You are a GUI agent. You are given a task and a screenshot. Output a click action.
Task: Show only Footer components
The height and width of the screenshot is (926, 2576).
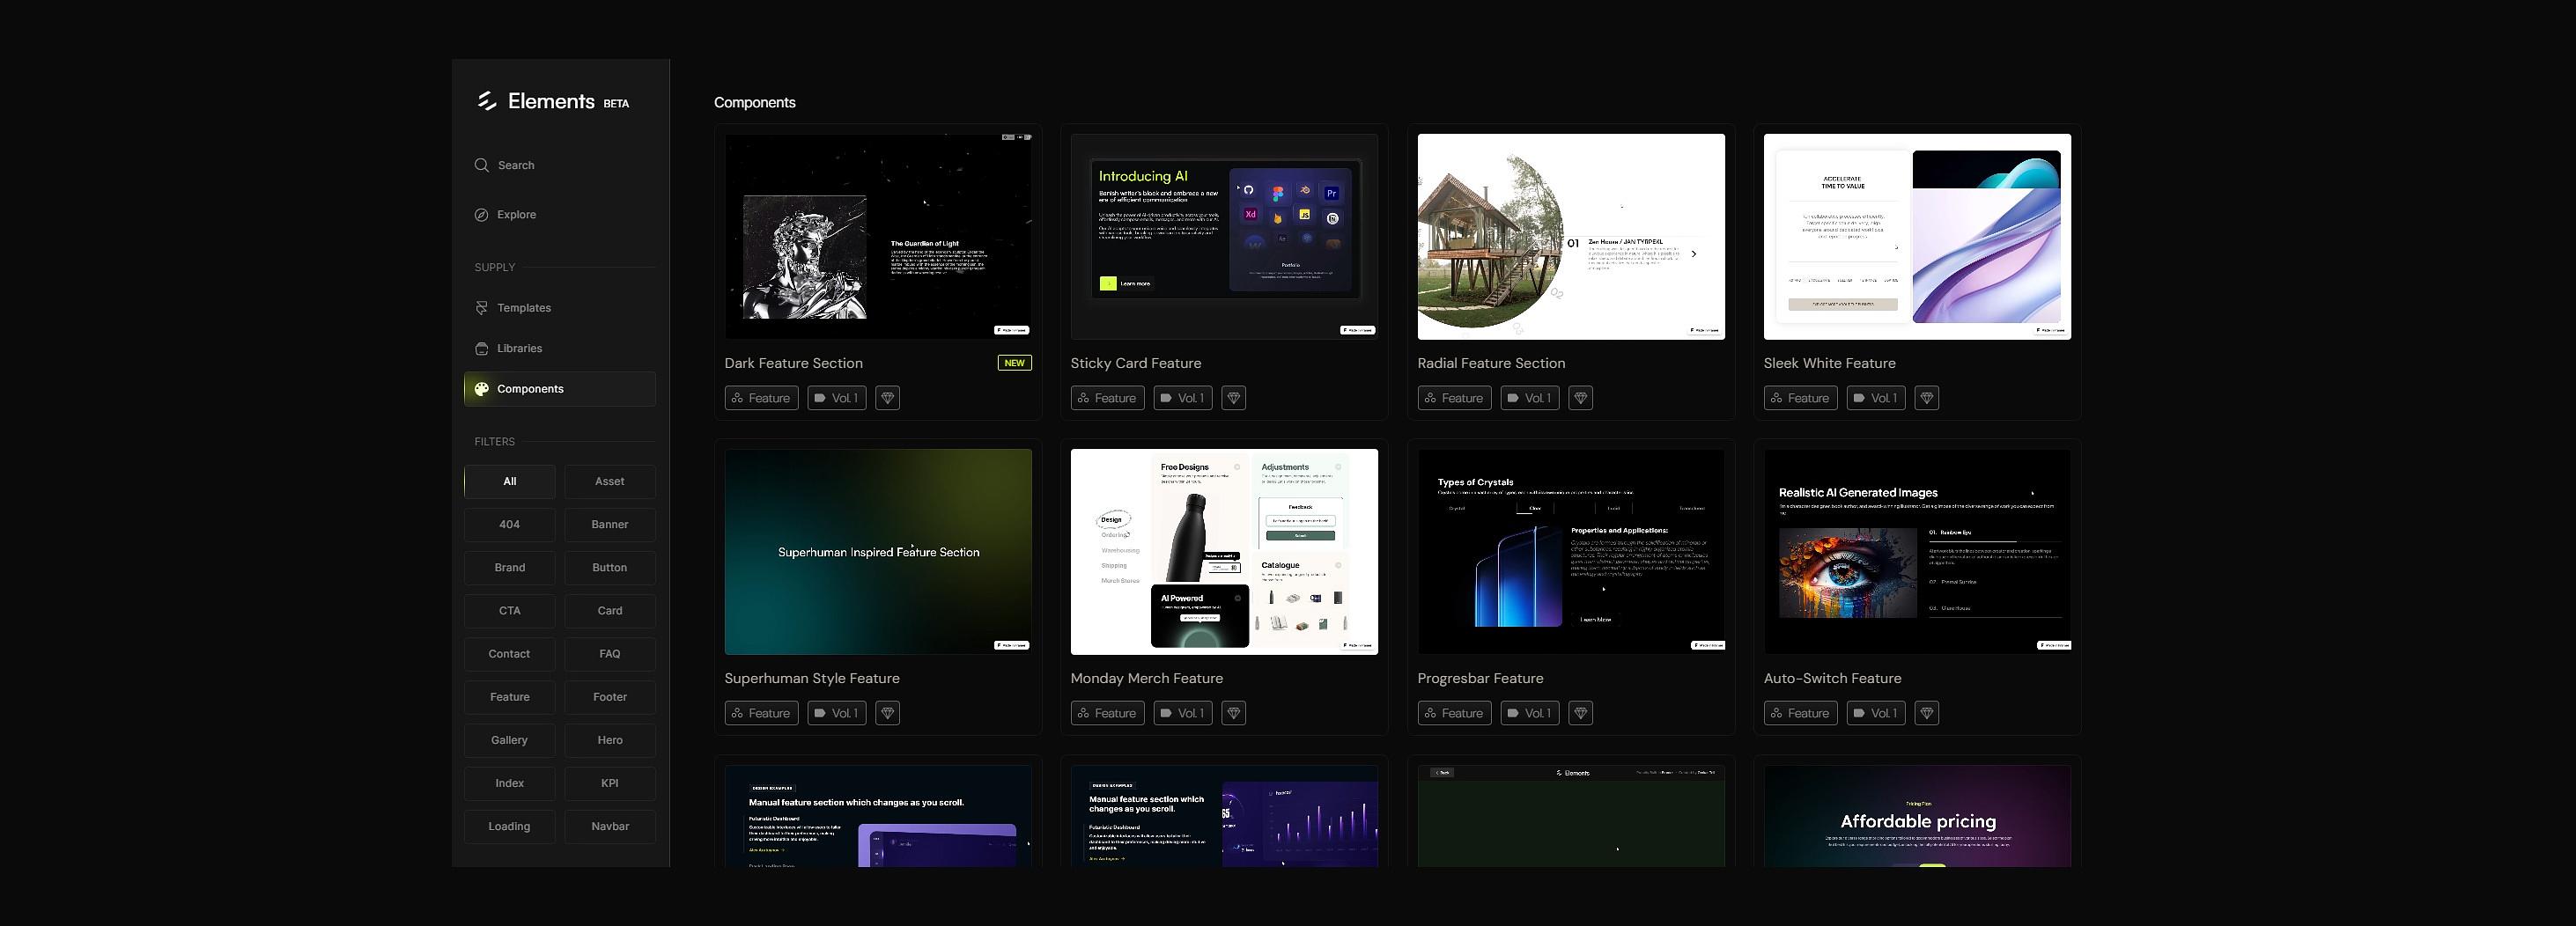click(610, 697)
